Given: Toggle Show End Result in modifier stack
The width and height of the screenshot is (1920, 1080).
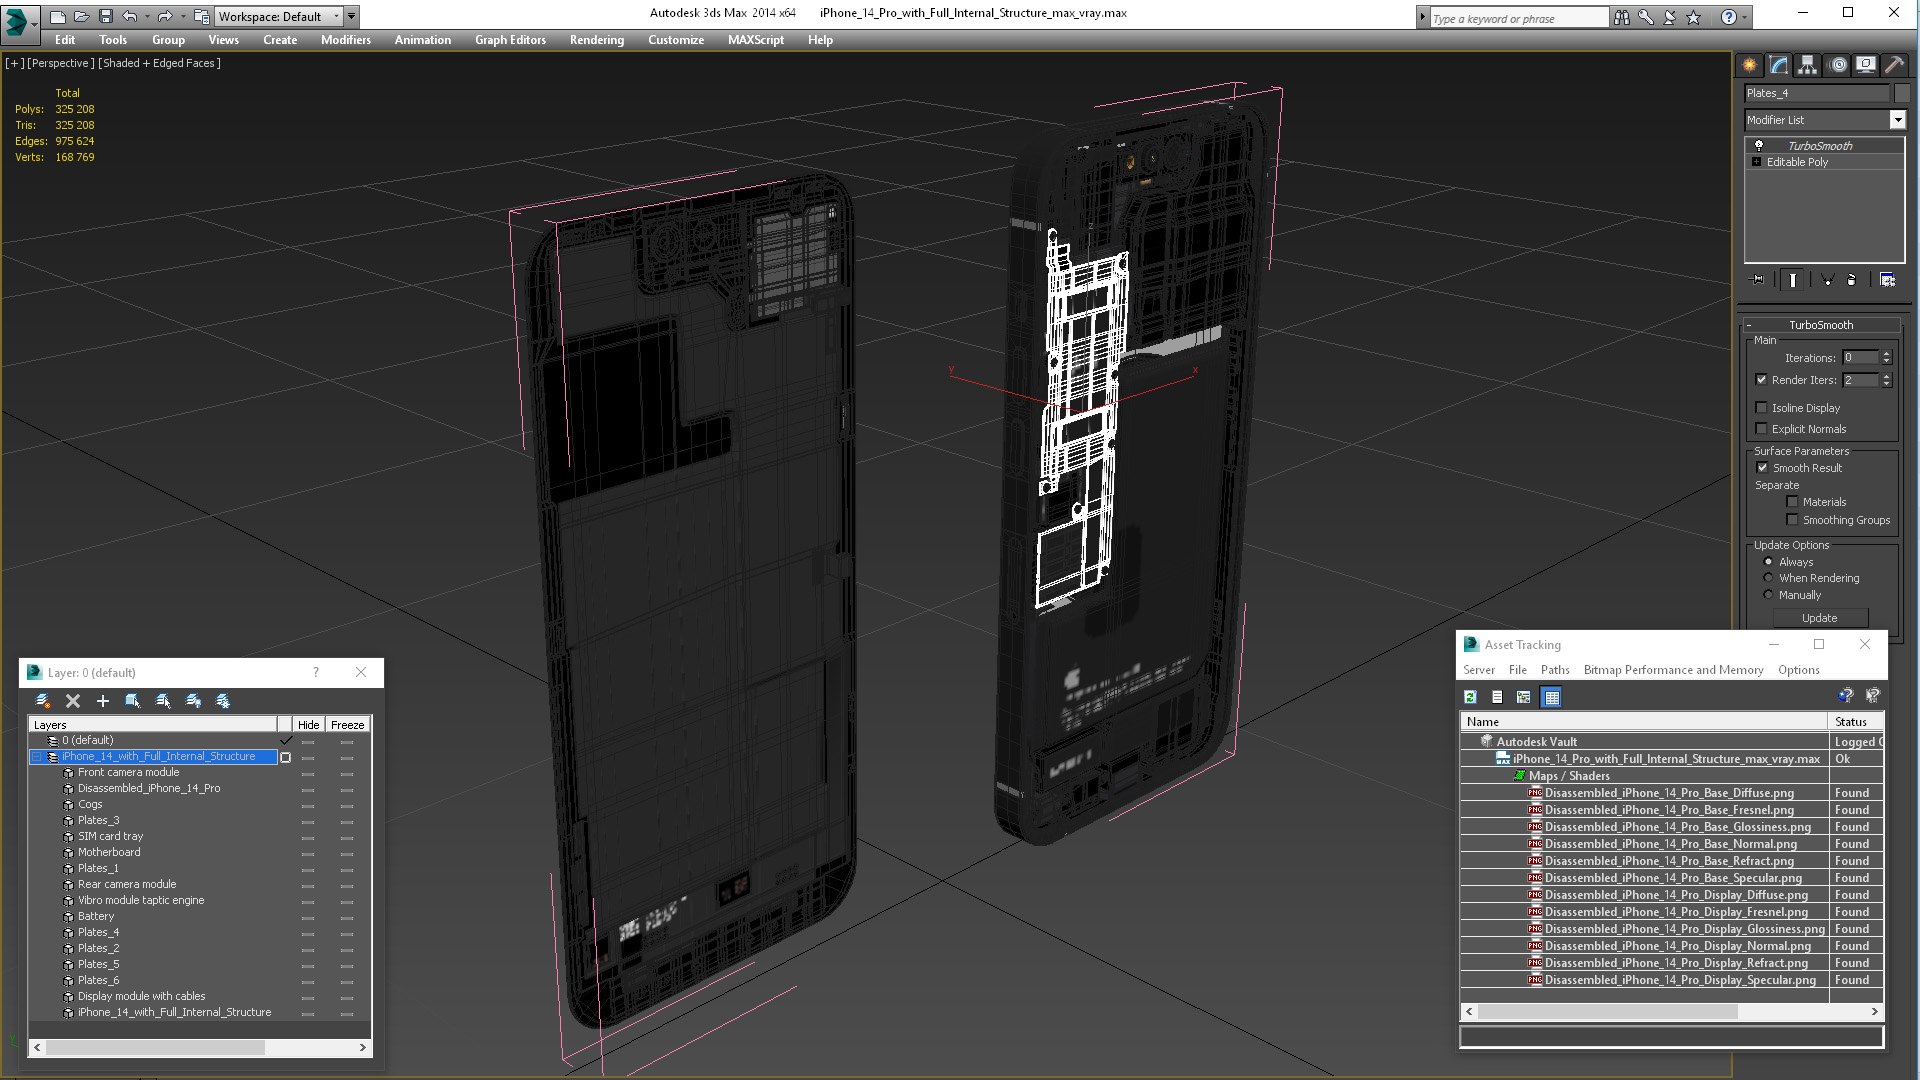Looking at the screenshot, I should (x=1793, y=280).
